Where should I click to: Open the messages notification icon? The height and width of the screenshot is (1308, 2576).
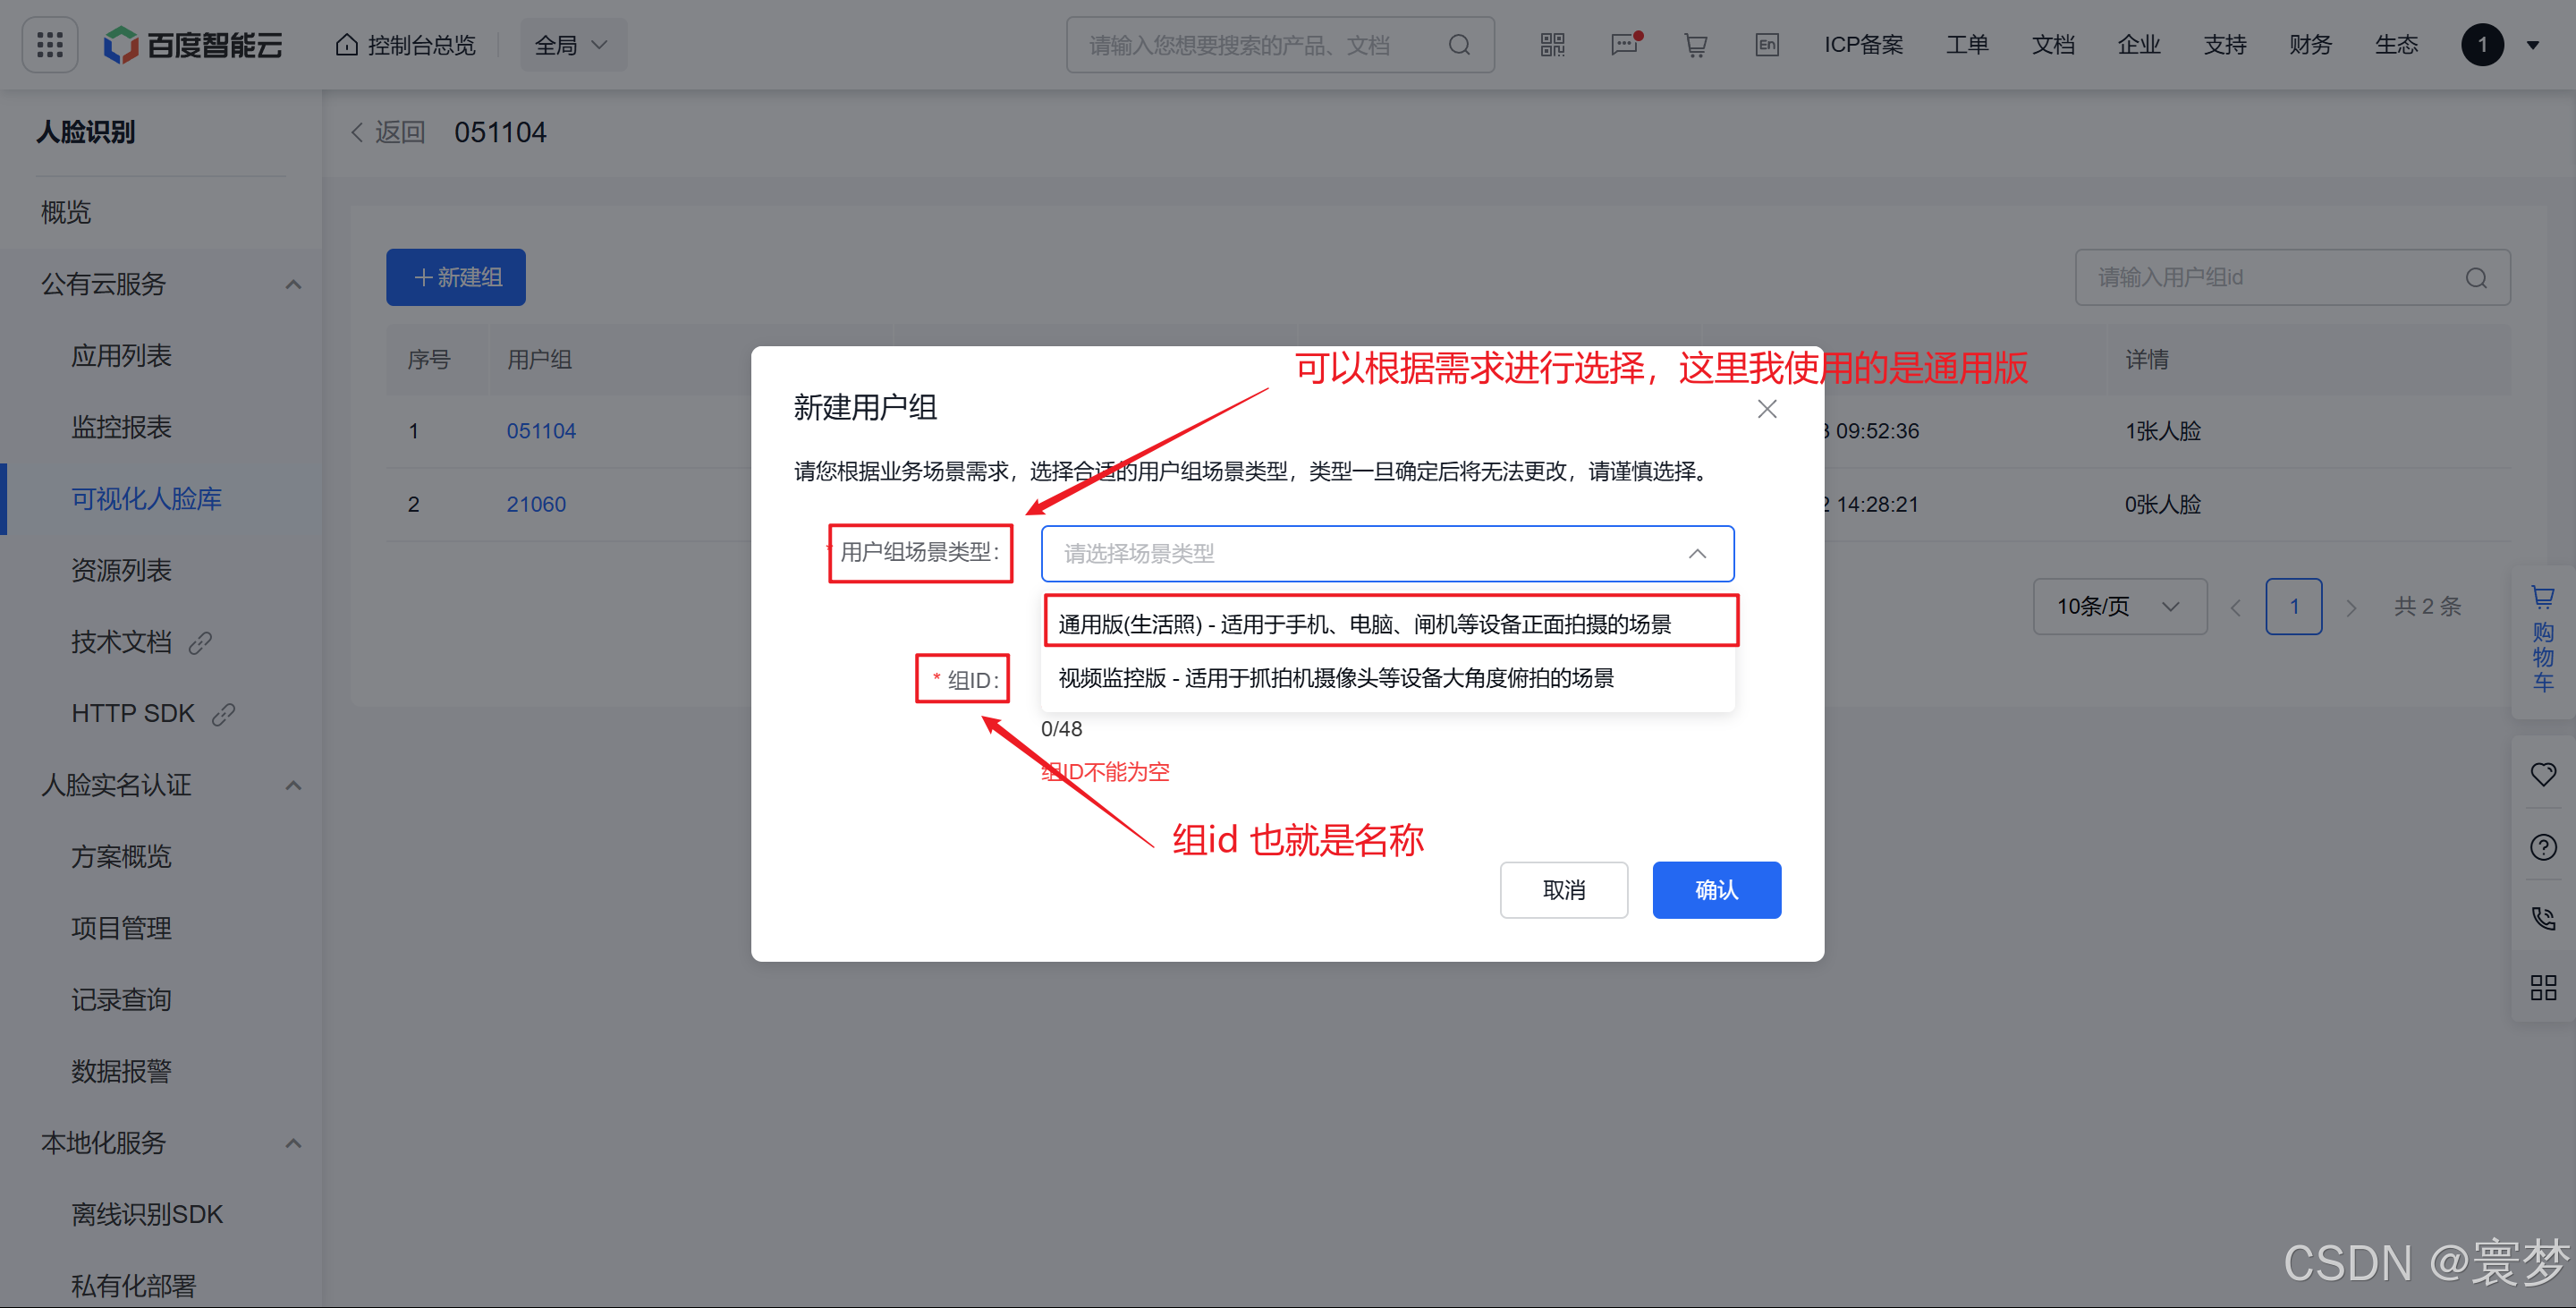(x=1624, y=45)
